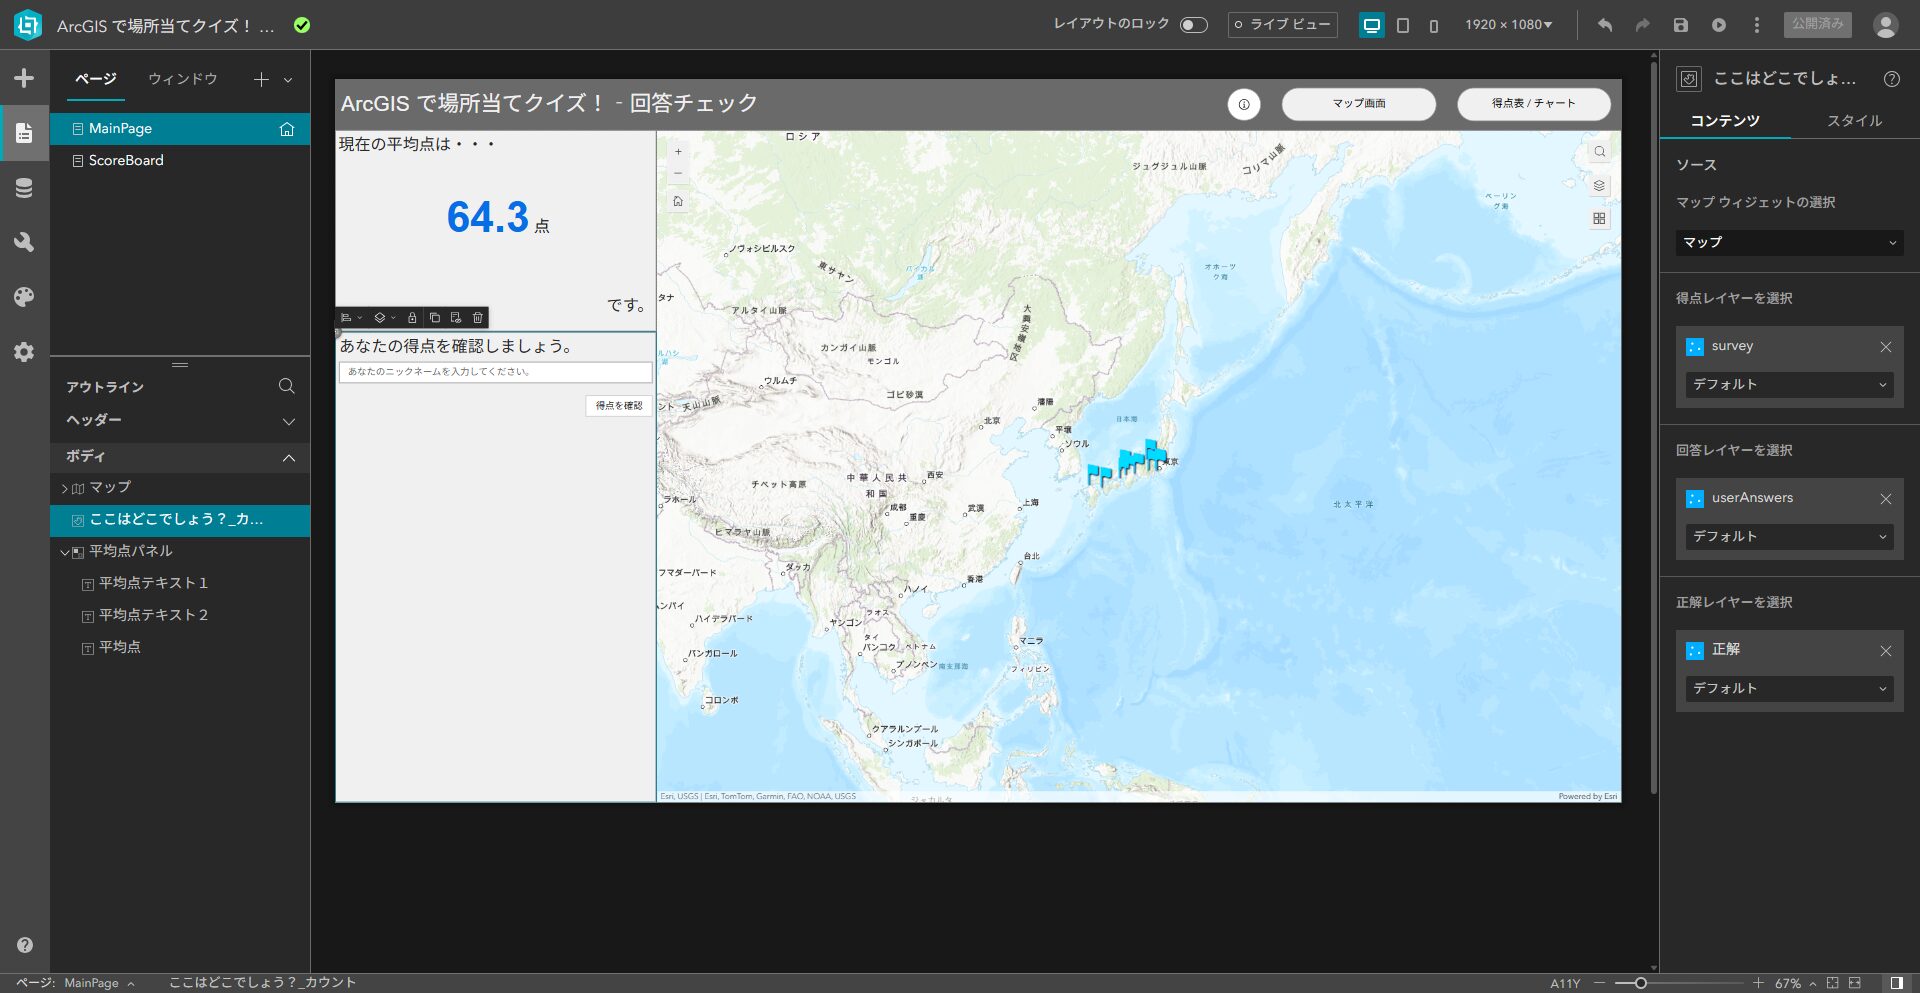
Task: Remove 正解 correct layer
Action: (1885, 651)
